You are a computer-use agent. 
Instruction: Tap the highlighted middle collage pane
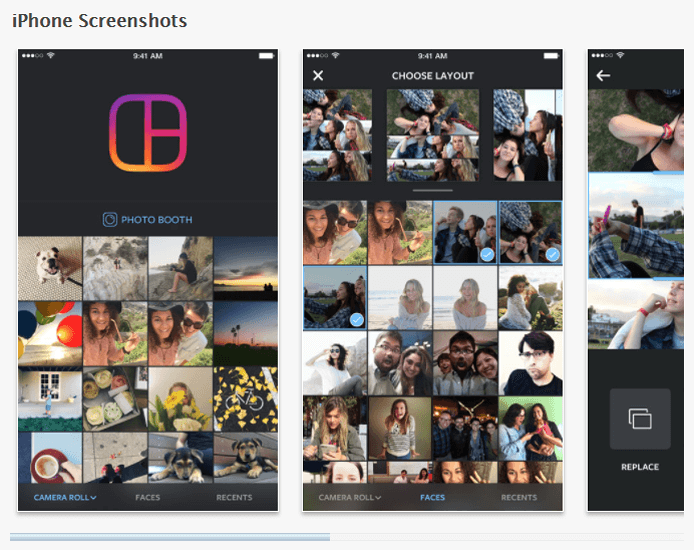click(636, 225)
